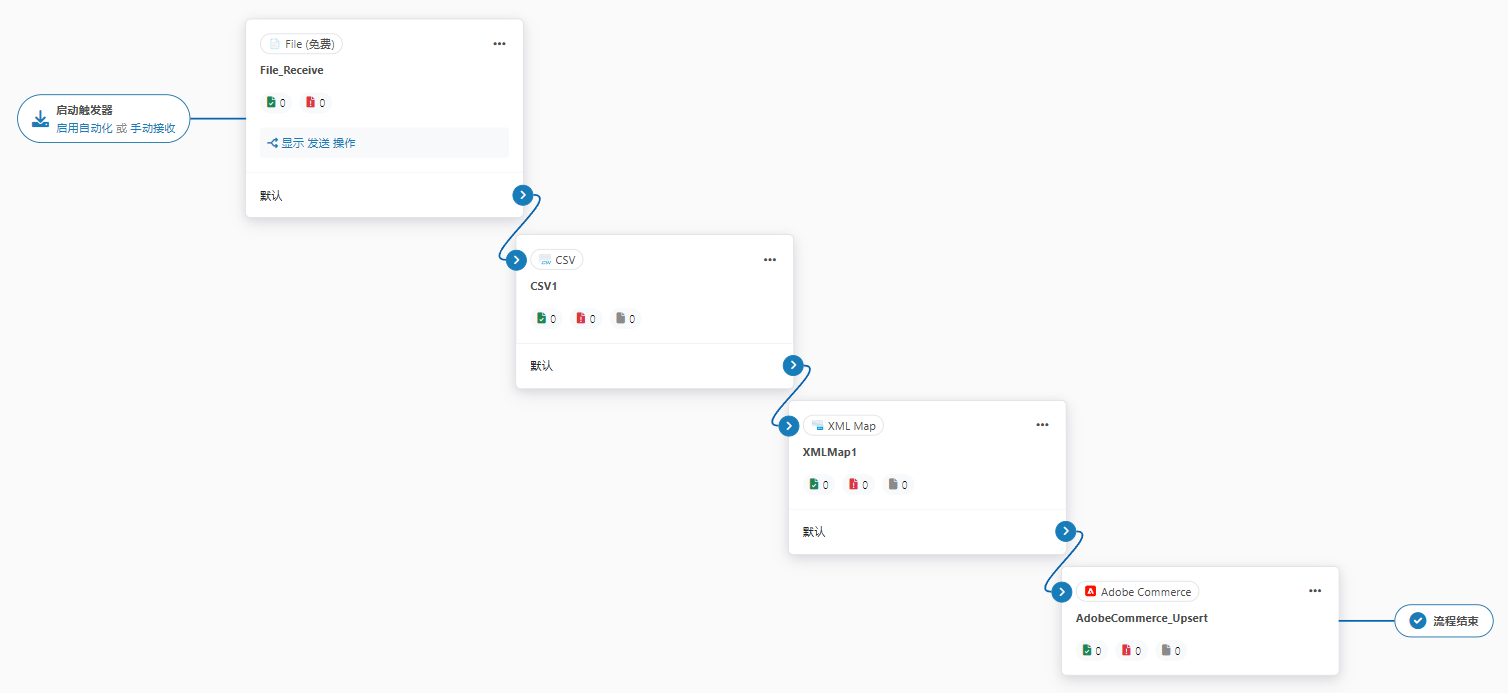This screenshot has height=693, width=1508.
Task: Click the XMLMap1 default output arrow
Action: coord(1066,531)
